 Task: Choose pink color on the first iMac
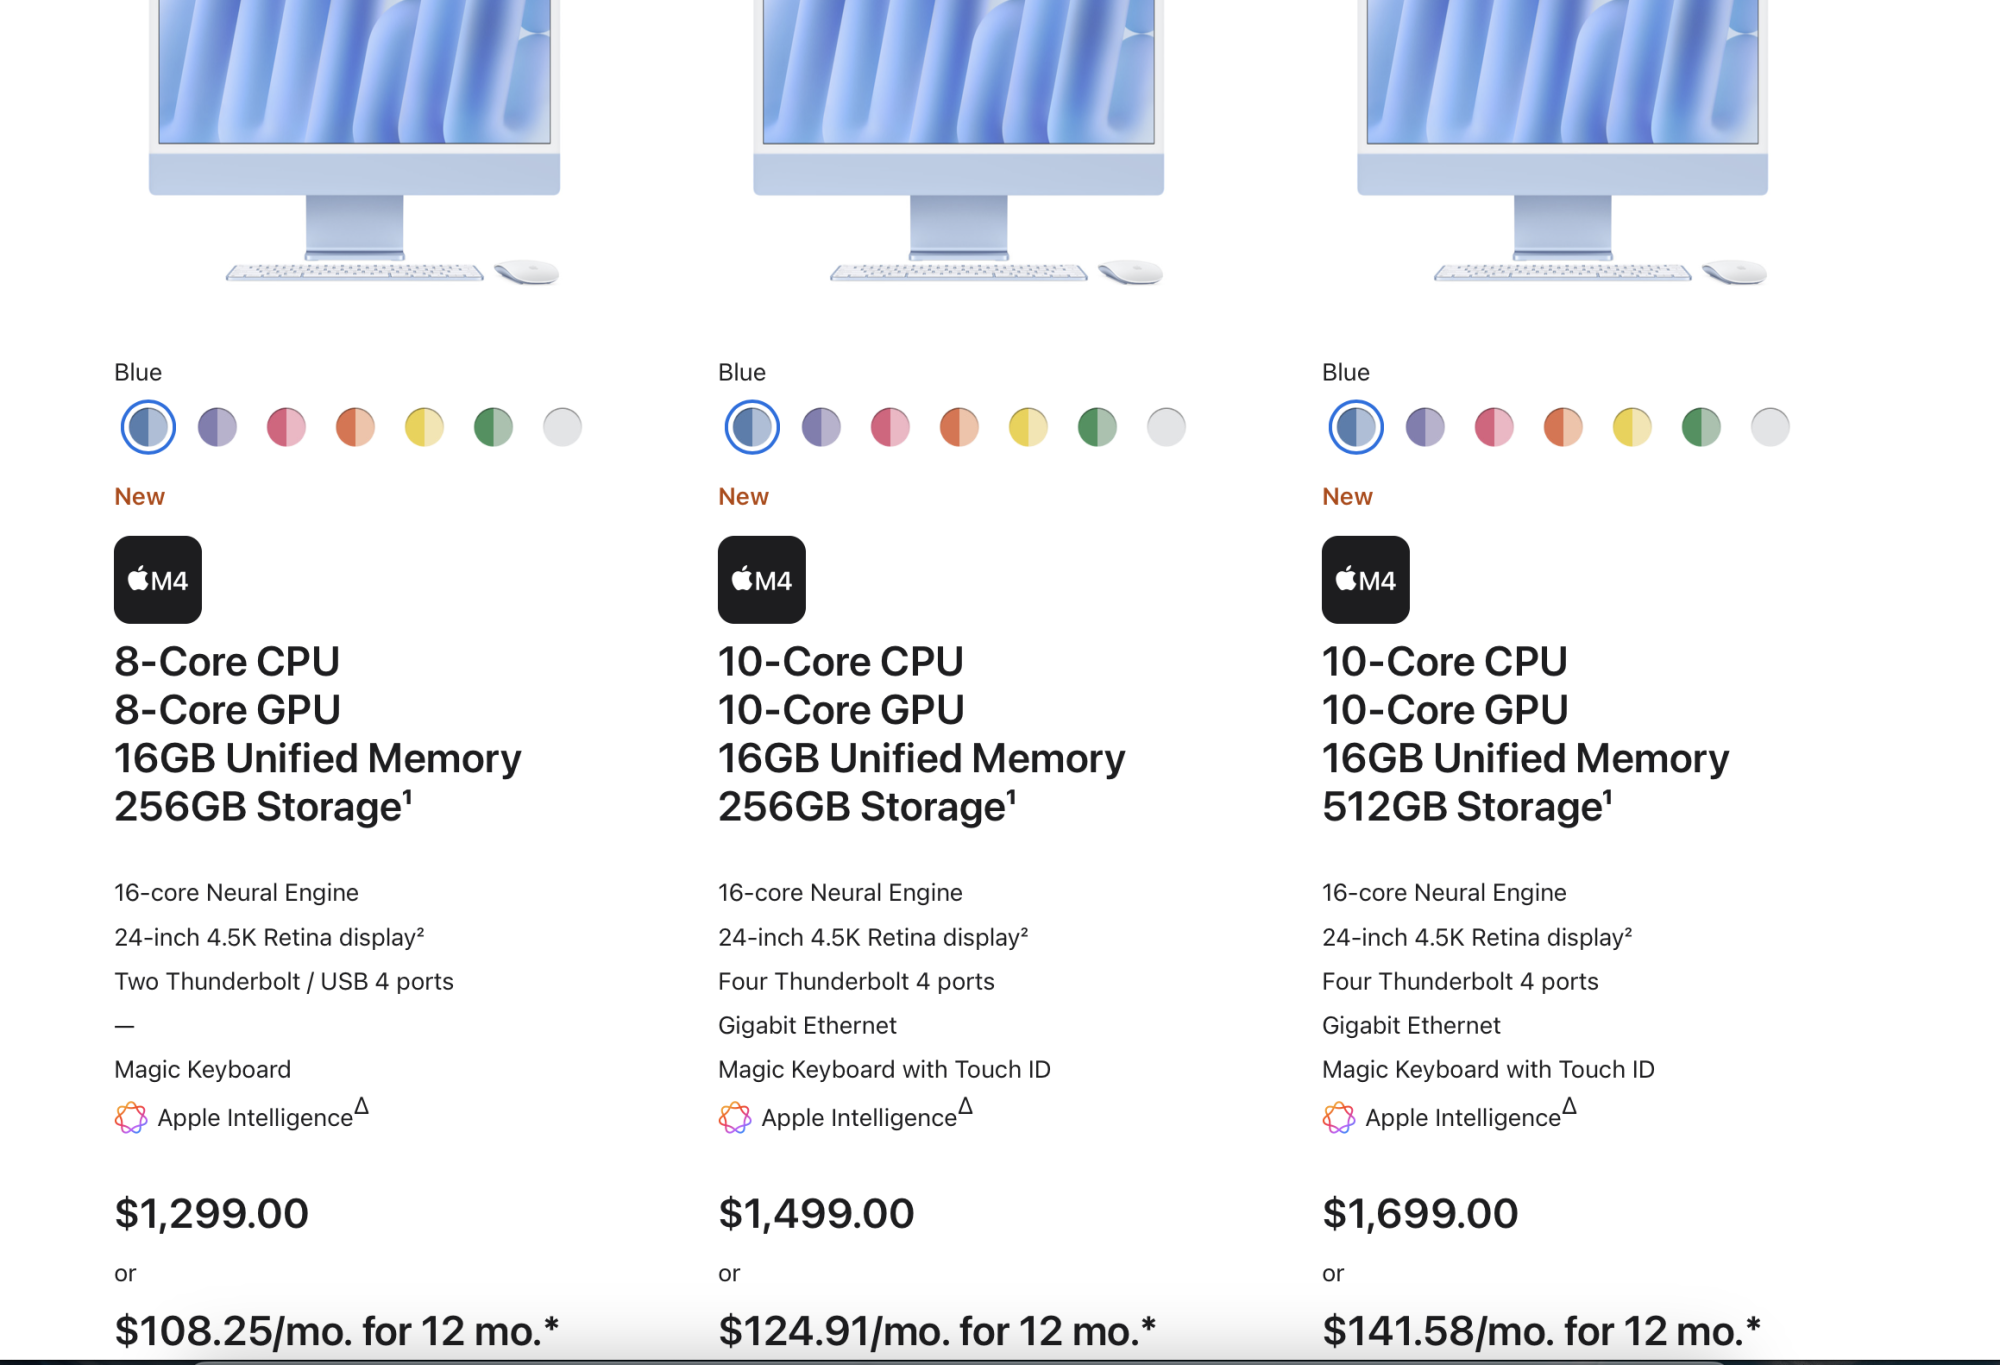point(286,427)
